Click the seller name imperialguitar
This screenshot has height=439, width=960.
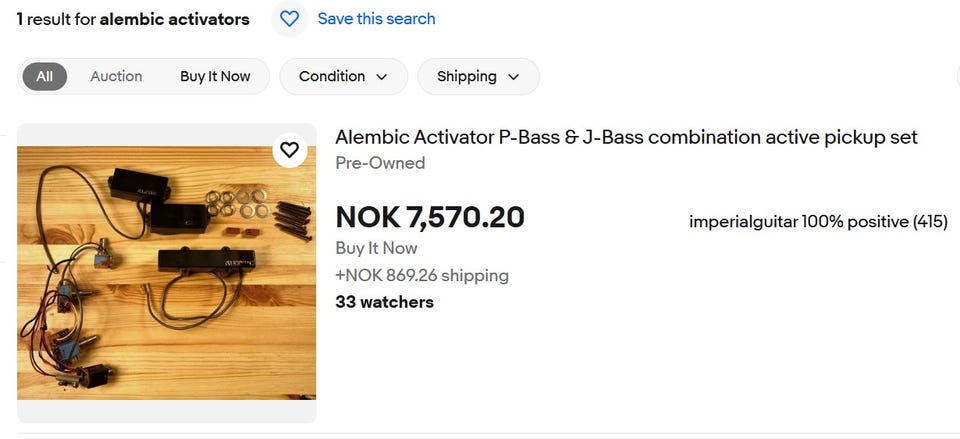point(741,221)
